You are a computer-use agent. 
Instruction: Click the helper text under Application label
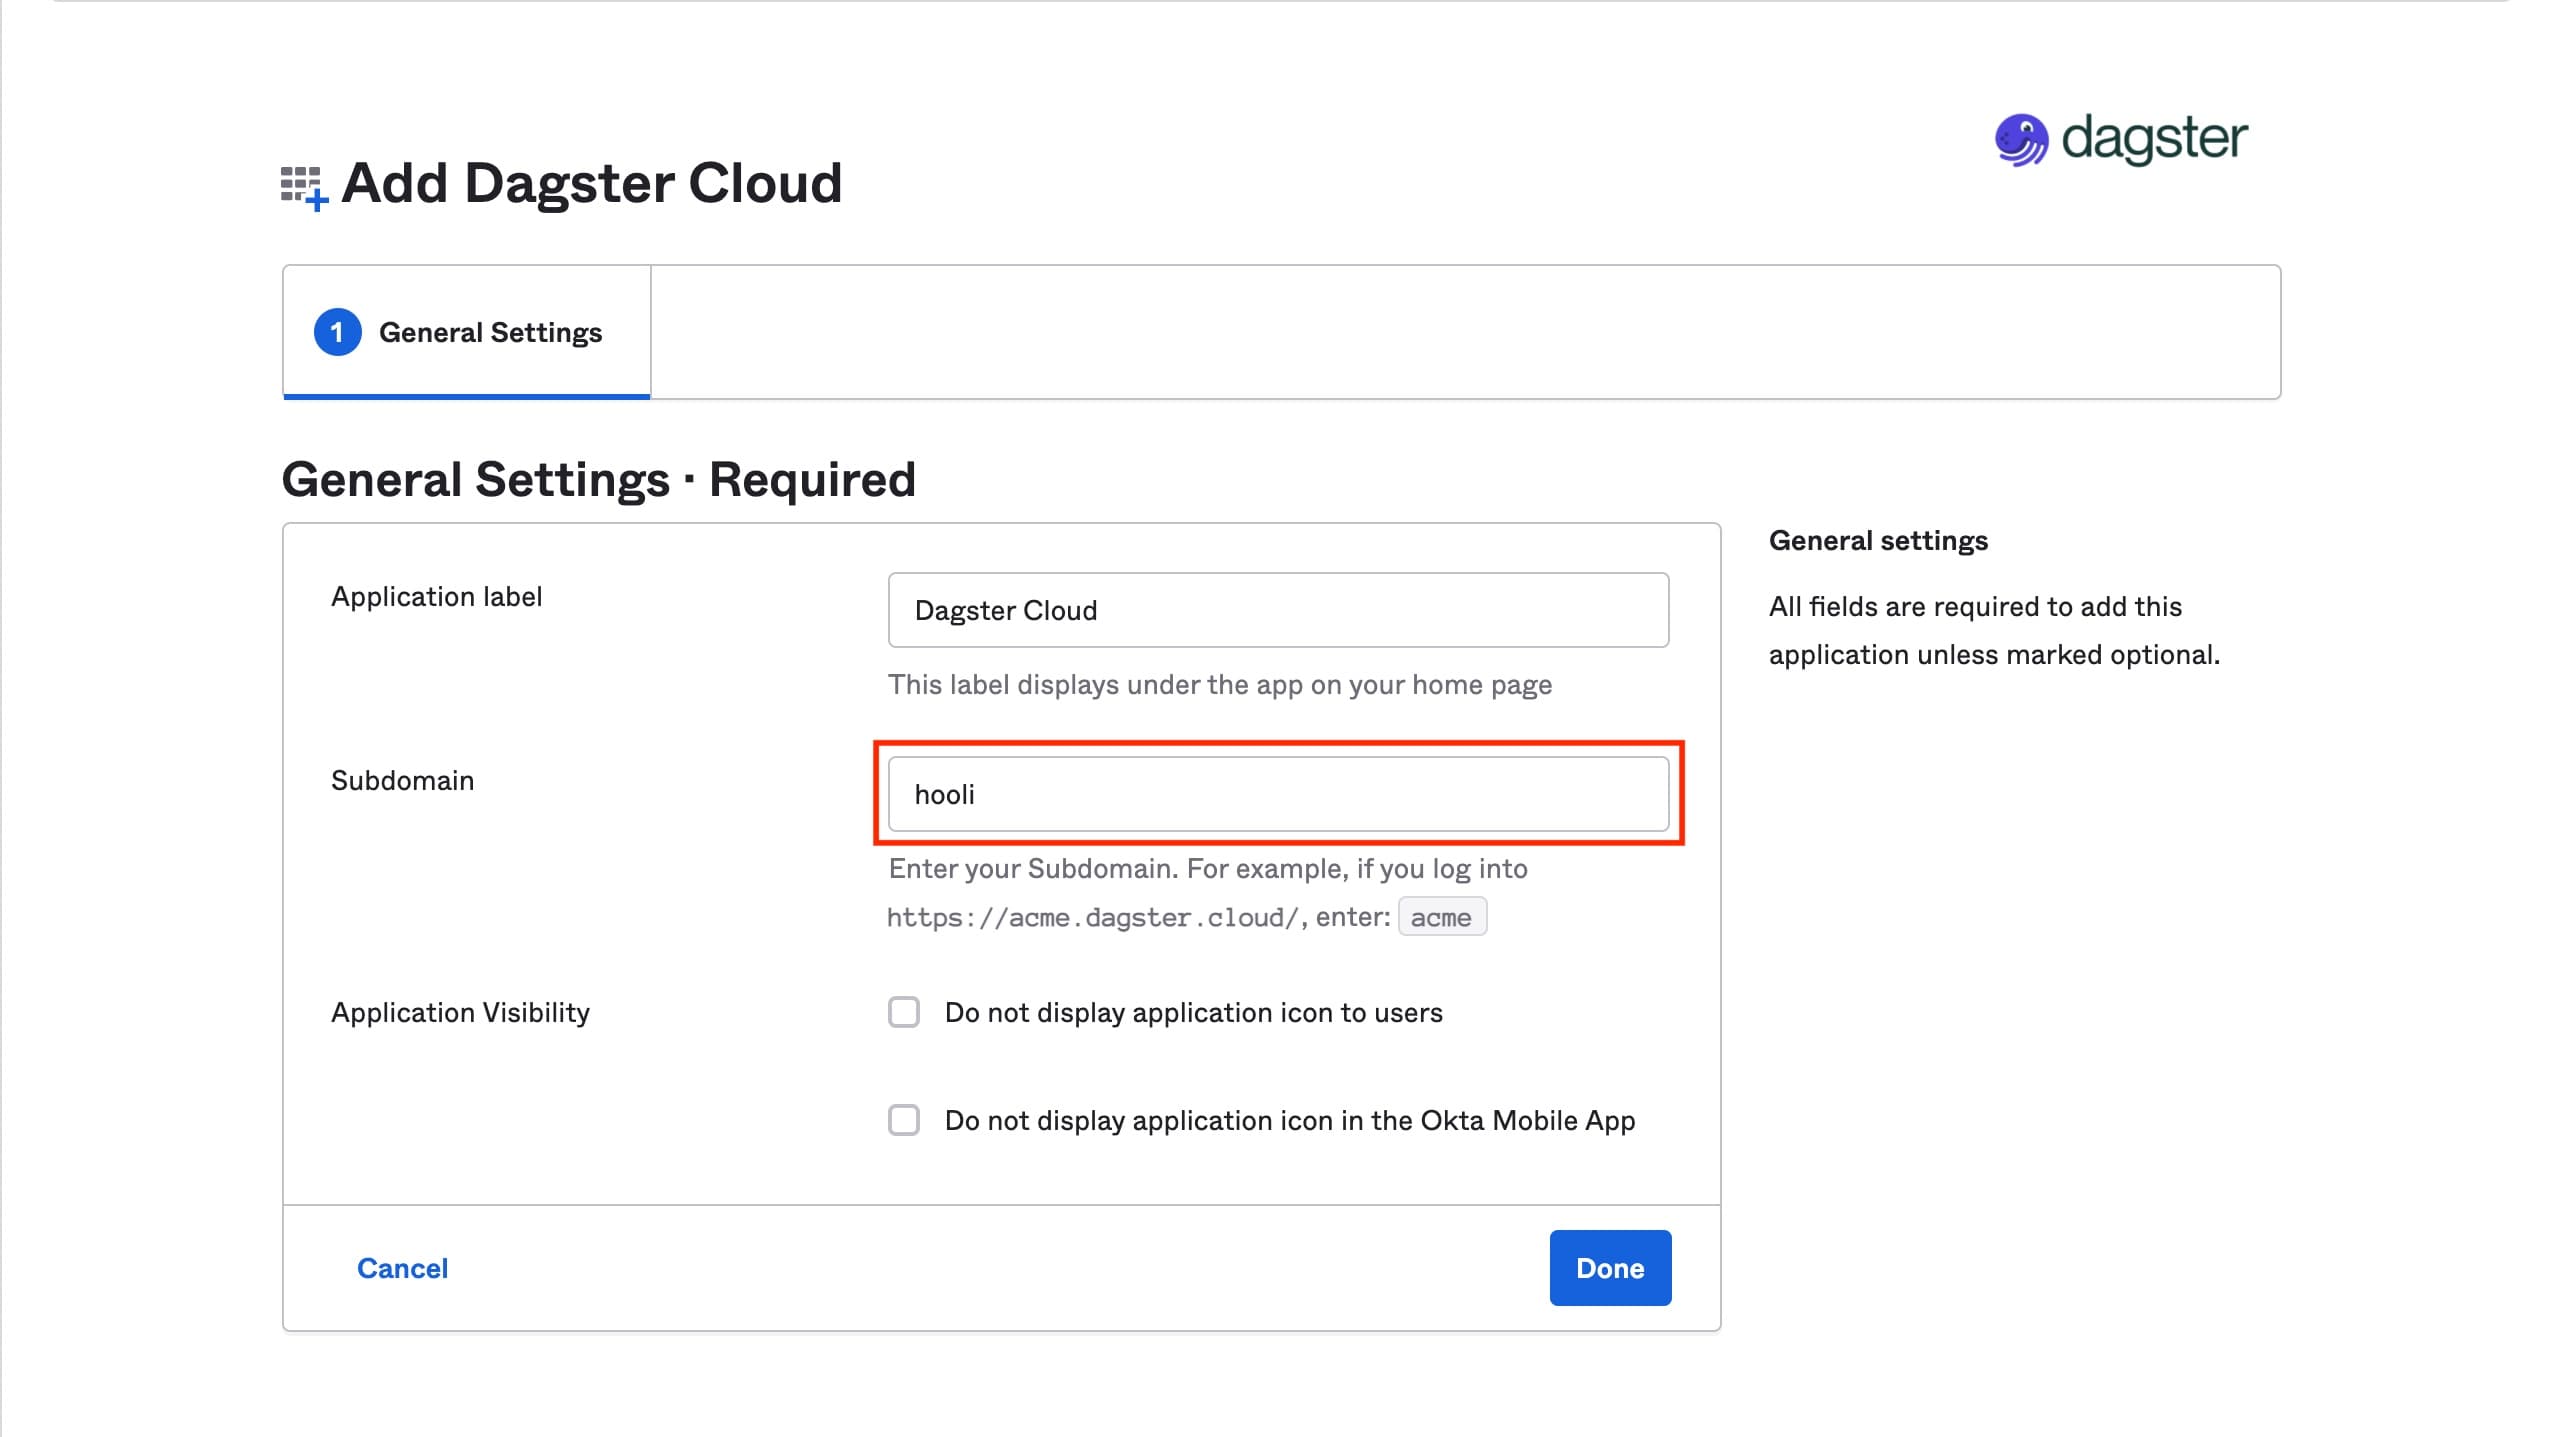click(x=1218, y=685)
